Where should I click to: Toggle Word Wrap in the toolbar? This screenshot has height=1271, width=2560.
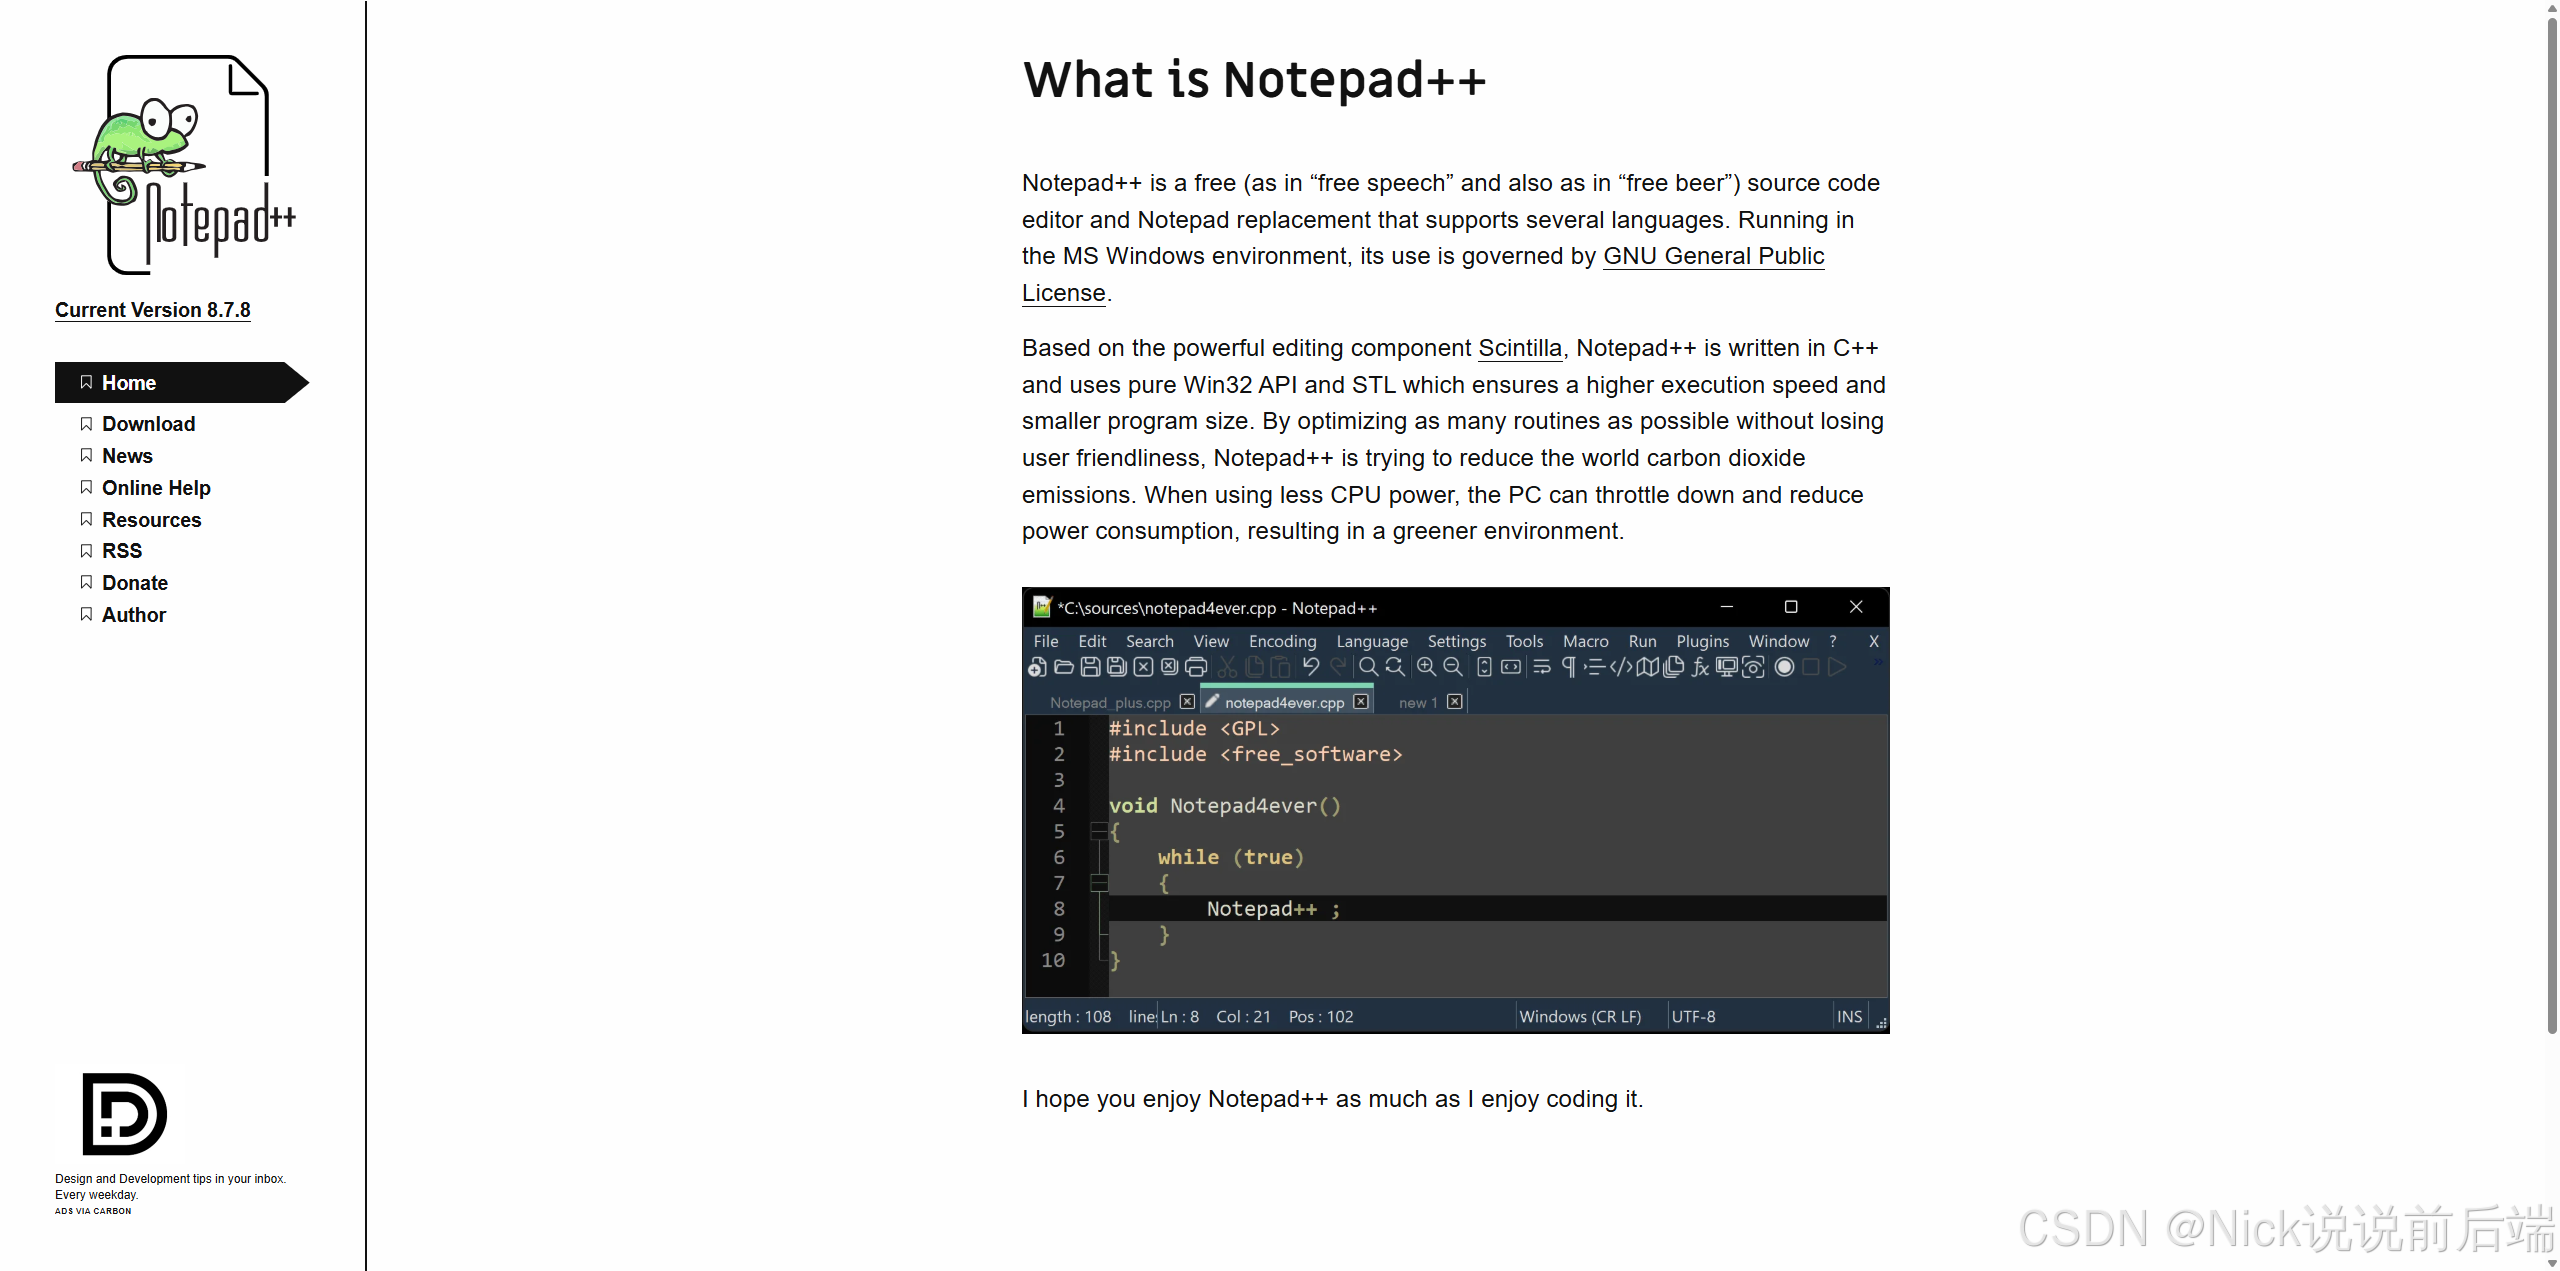(x=1541, y=667)
